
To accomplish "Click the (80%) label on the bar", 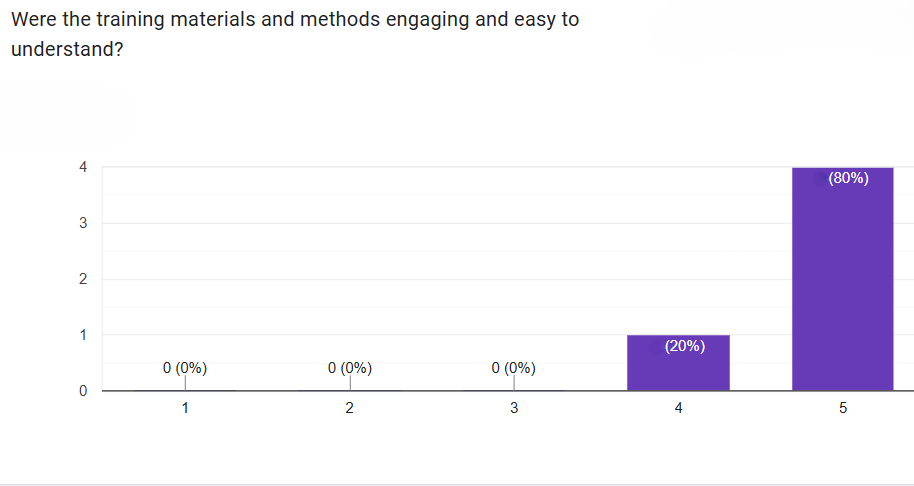I will 849,179.
